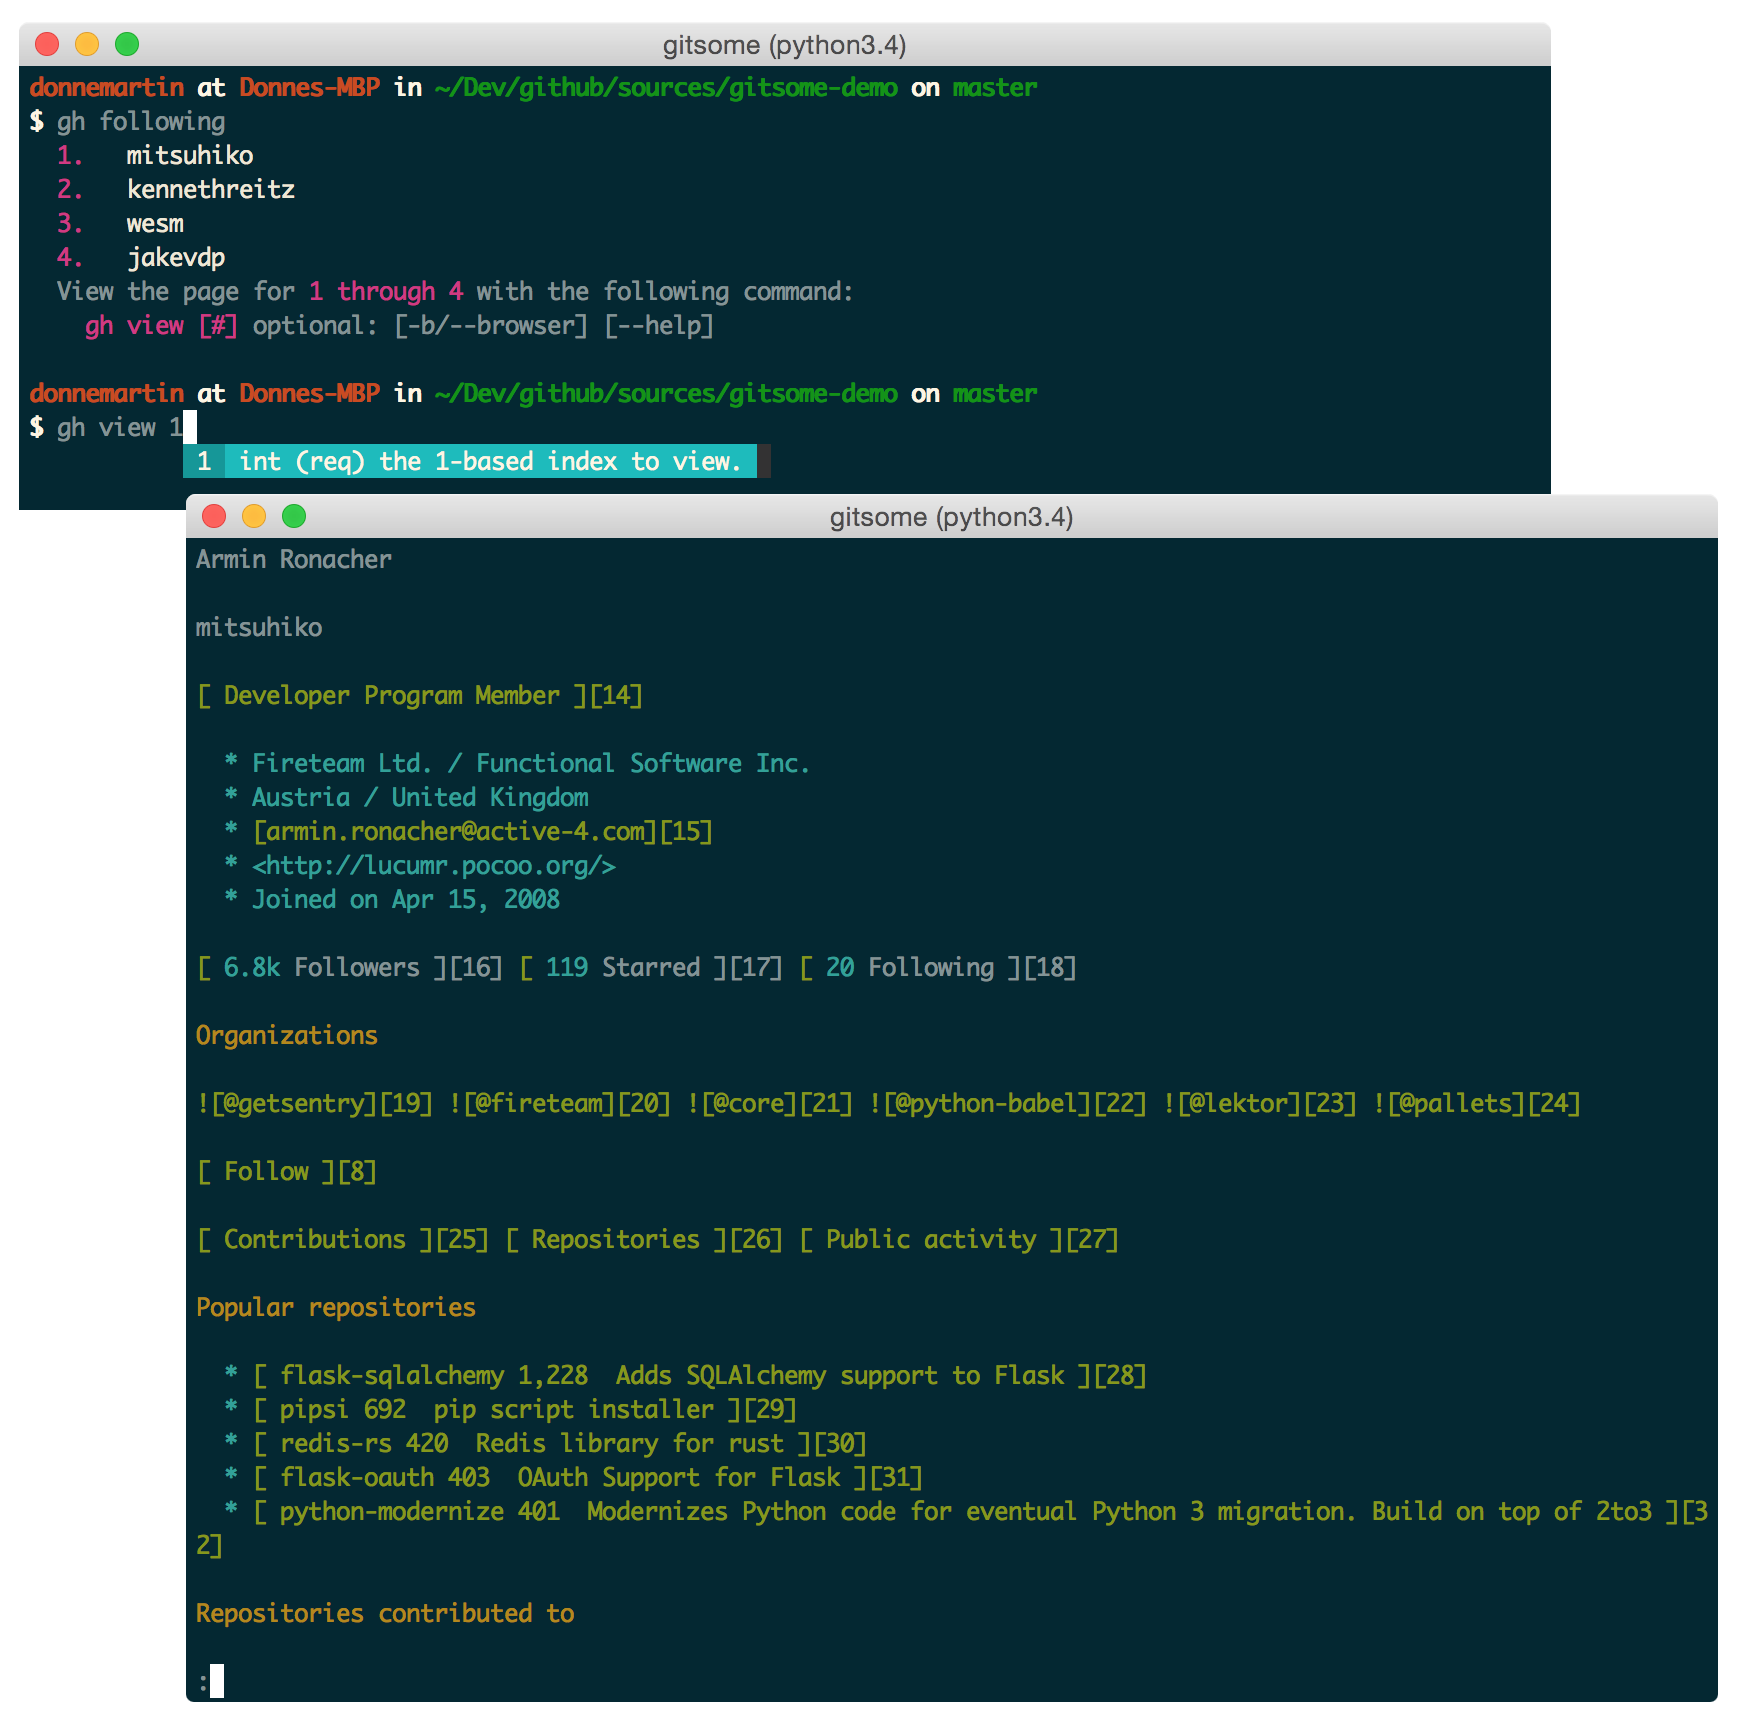This screenshot has height=1721, width=1740.
Task: Click '![@python-babel][22]' organization link
Action: click(x=1008, y=1103)
